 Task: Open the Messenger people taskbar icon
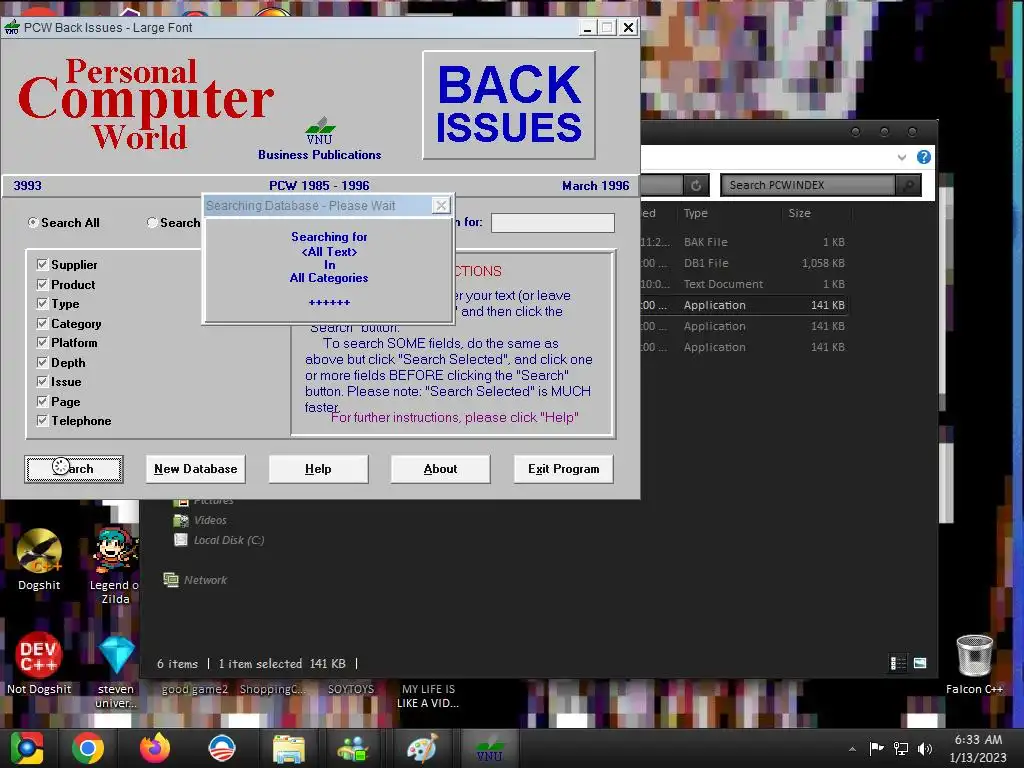(x=353, y=748)
